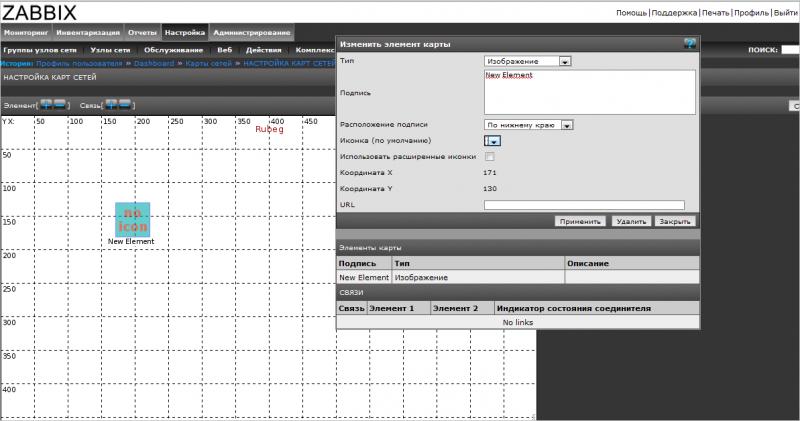The image size is (800, 421).
Task: Click into the Подпись text area
Action: (589, 92)
